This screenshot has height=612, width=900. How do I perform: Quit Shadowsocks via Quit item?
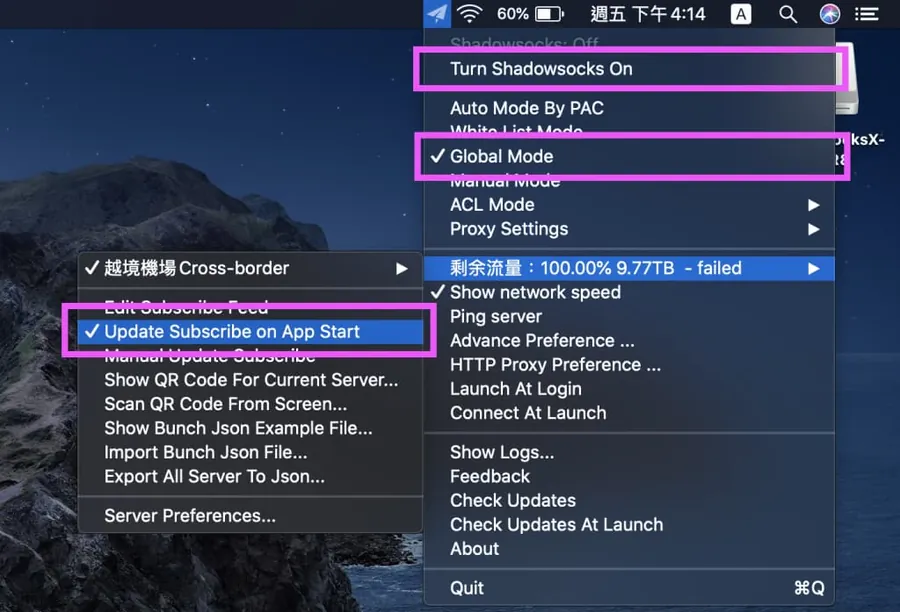tap(629, 588)
